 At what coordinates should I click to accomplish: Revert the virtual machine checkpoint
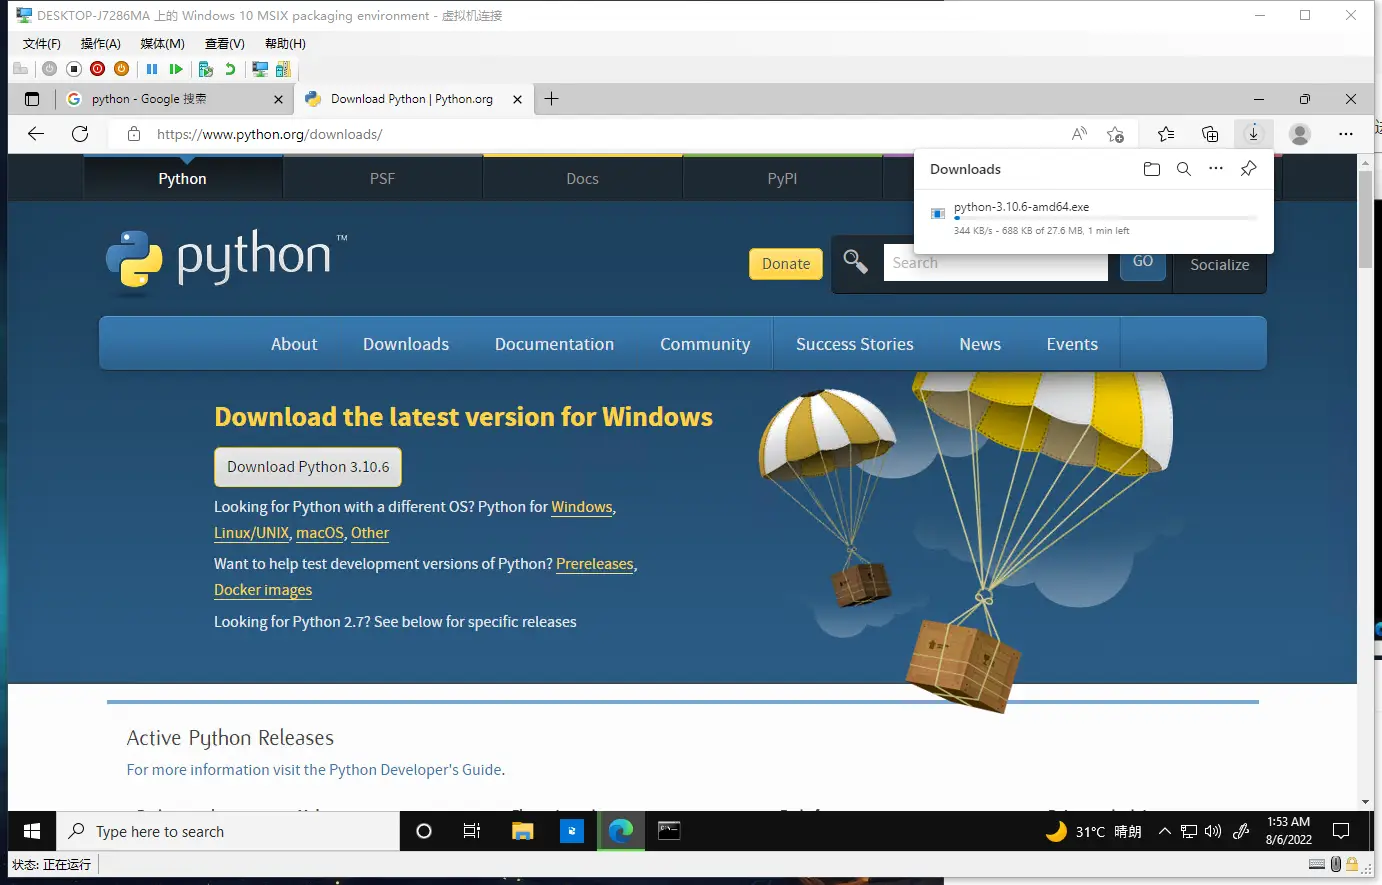(x=230, y=68)
